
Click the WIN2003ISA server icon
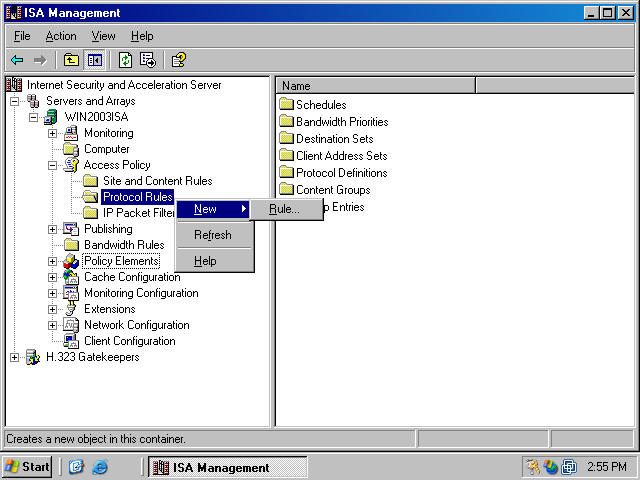point(51,117)
